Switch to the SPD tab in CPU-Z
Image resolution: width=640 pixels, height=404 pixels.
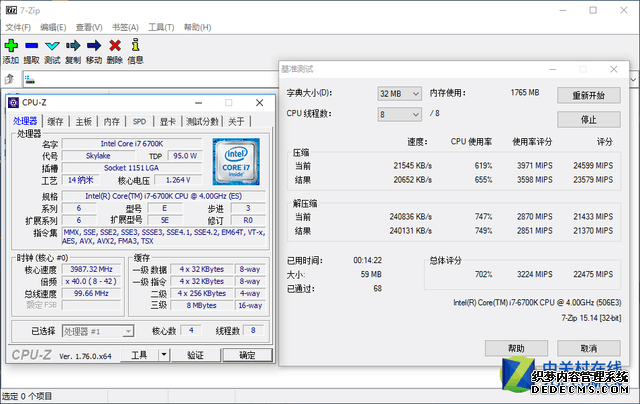(139, 121)
